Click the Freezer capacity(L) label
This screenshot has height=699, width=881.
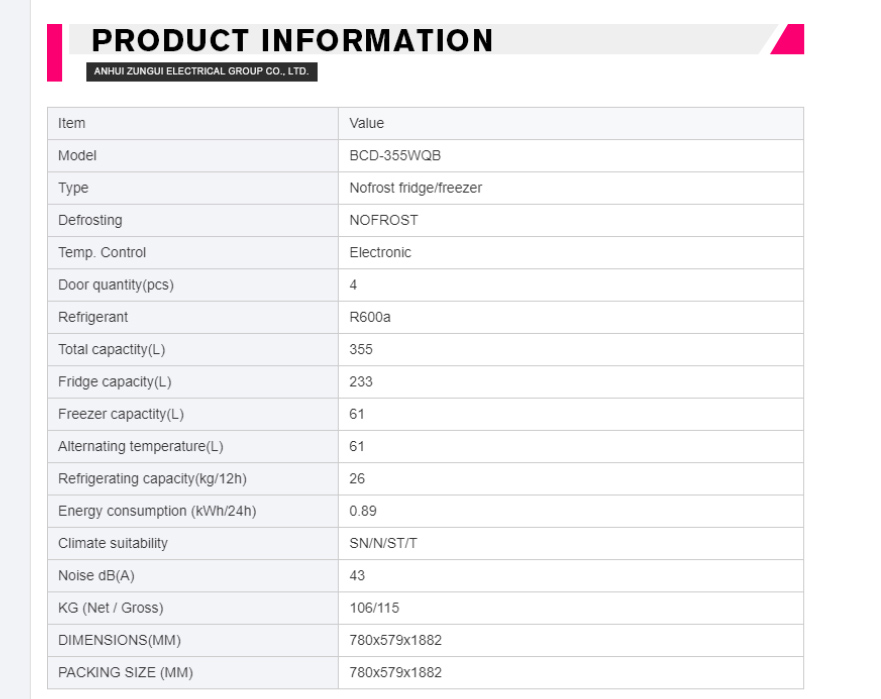[121, 414]
